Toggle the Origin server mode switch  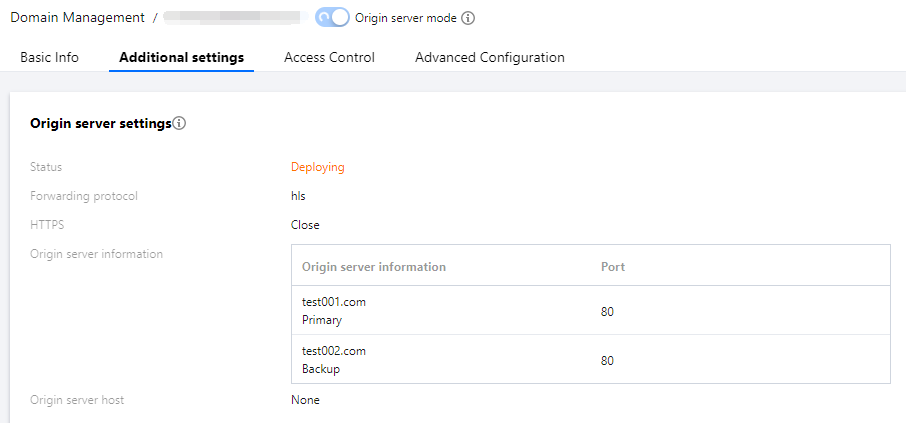pyautogui.click(x=332, y=18)
